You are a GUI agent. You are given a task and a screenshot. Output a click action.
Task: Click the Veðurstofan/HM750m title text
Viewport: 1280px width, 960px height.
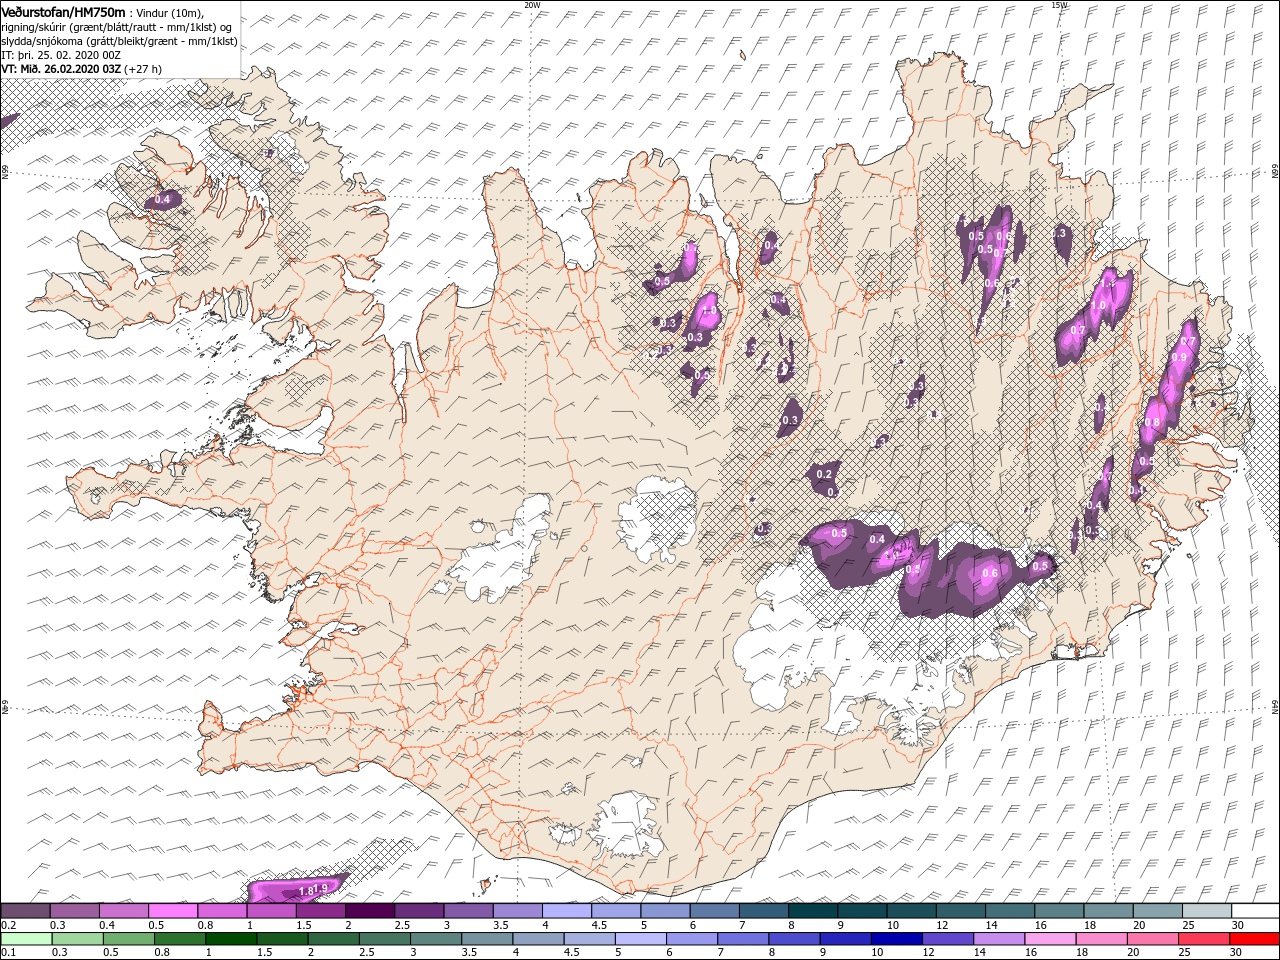pyautogui.click(x=63, y=12)
